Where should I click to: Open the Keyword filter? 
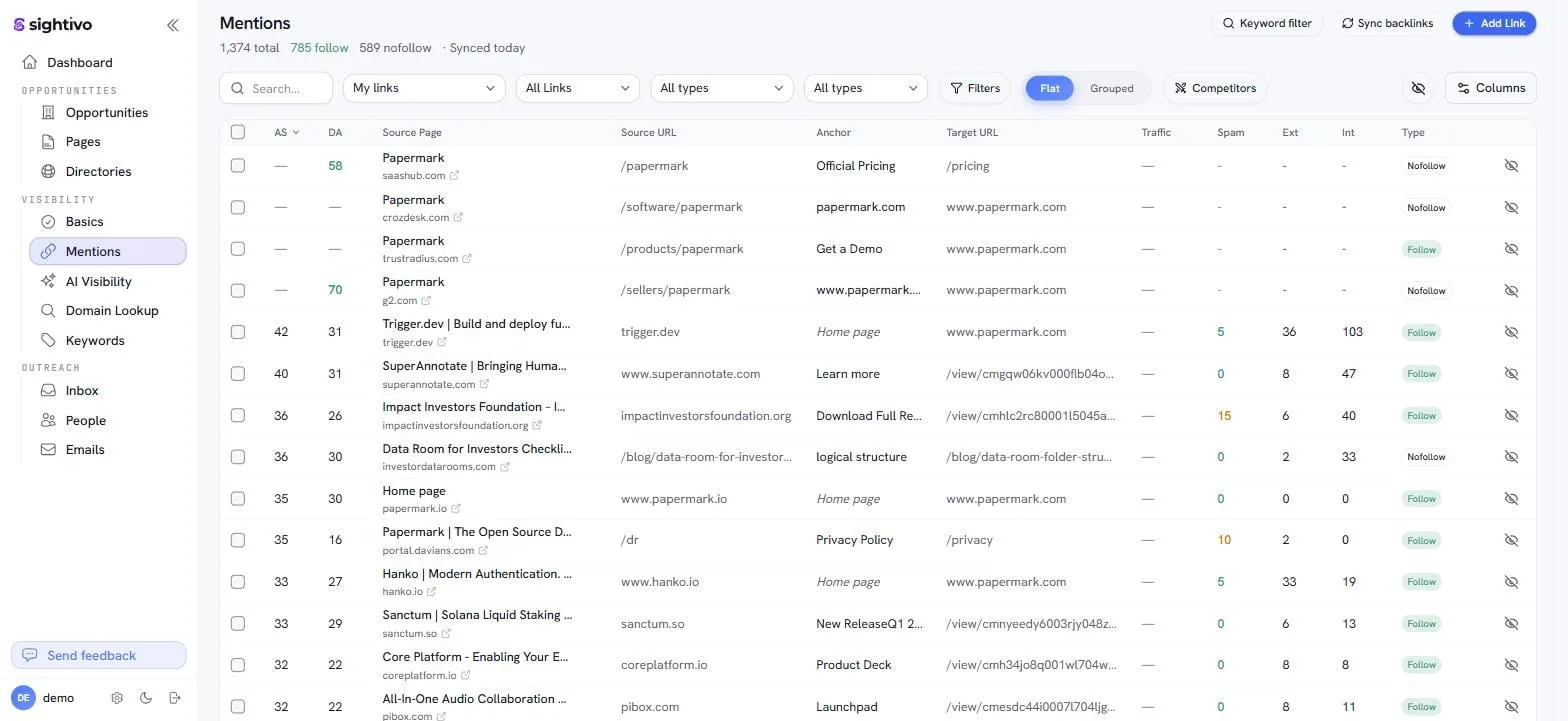point(1267,23)
